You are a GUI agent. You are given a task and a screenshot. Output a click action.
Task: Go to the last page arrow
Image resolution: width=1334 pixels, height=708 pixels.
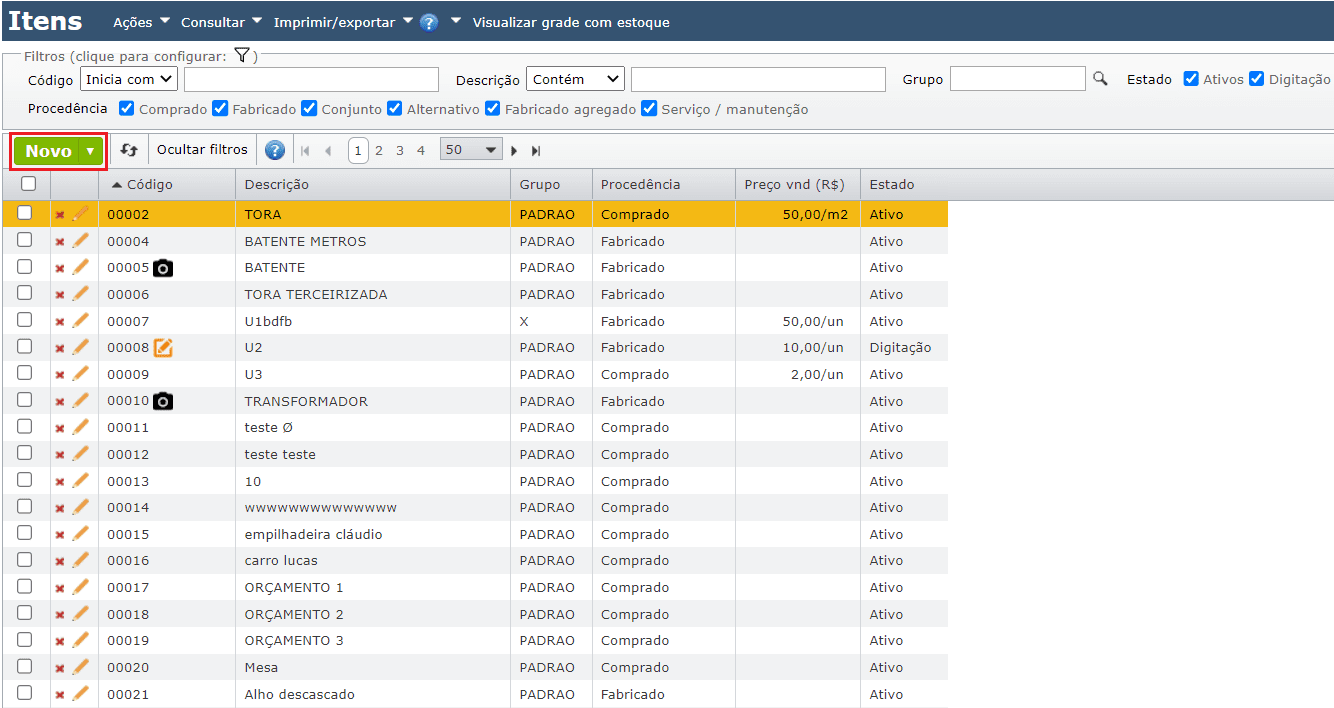536,151
